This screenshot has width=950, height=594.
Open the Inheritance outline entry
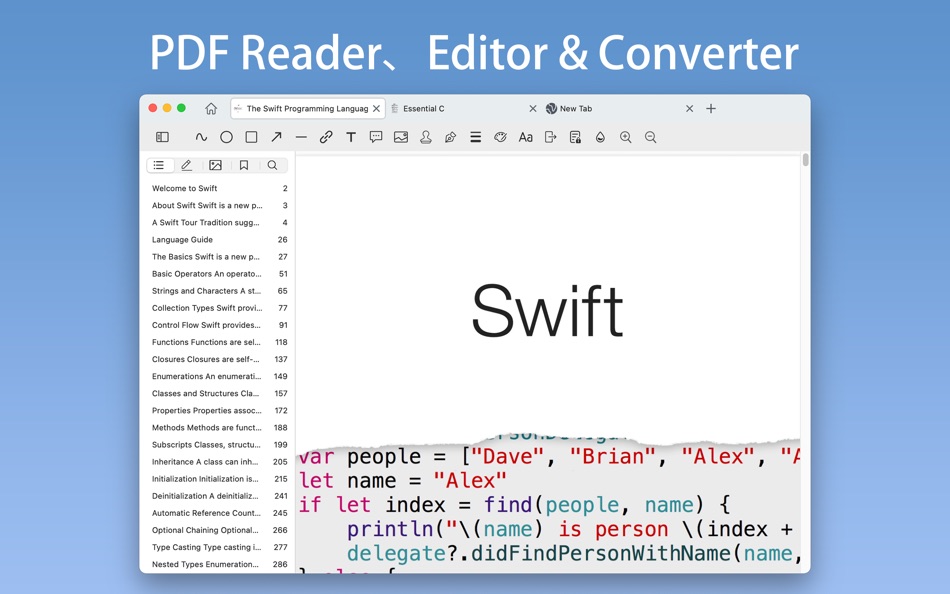click(219, 461)
